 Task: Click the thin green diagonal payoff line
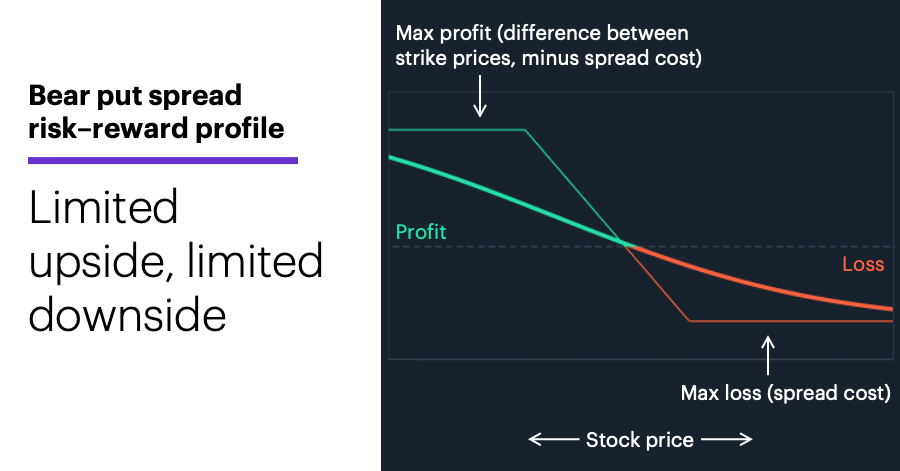574,186
